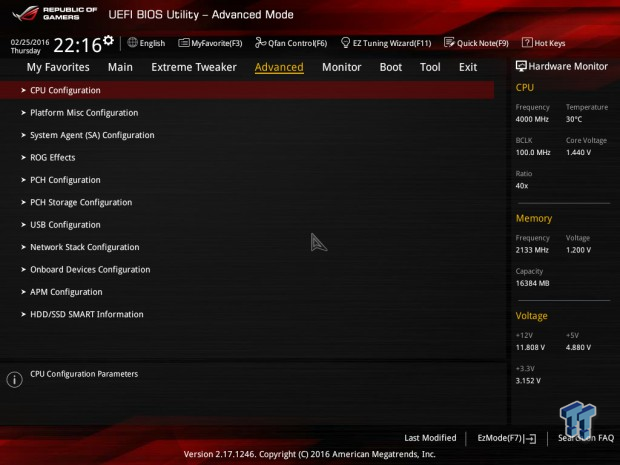Open the Extreme Tweaker tab

pos(194,67)
